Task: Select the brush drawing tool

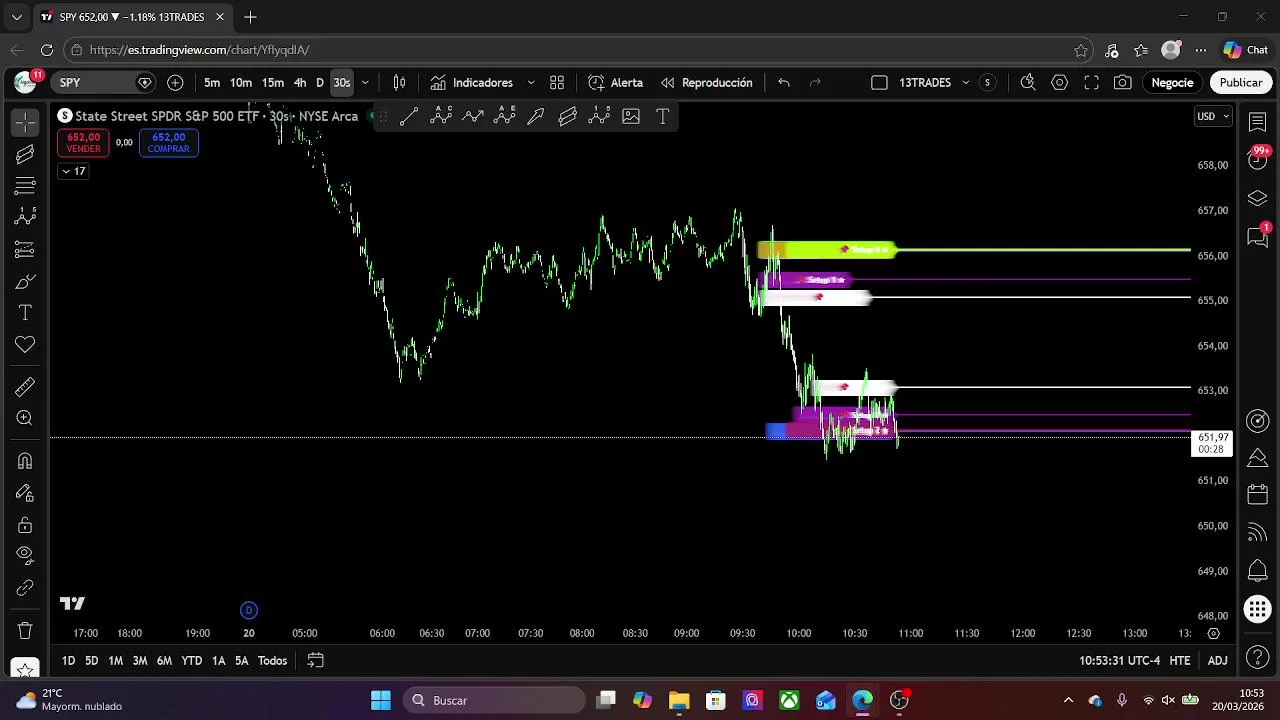Action: pyautogui.click(x=25, y=281)
